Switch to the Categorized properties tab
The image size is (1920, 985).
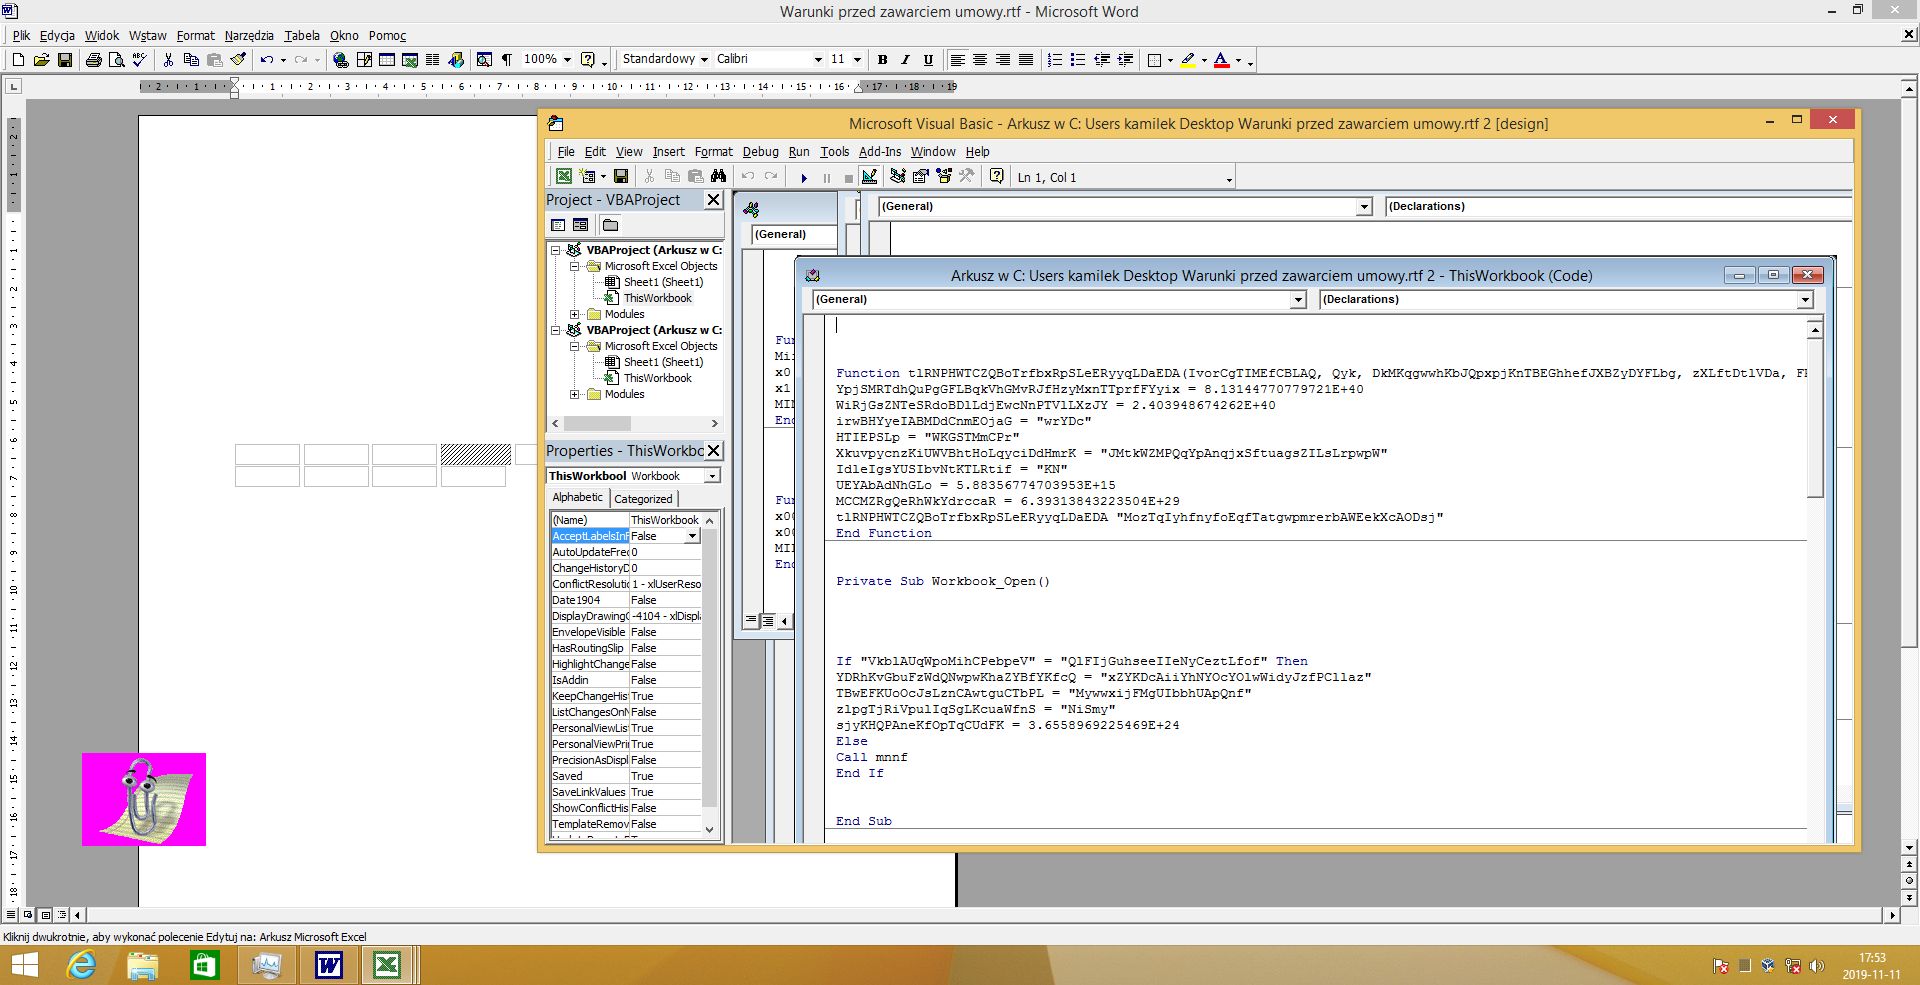(x=643, y=498)
